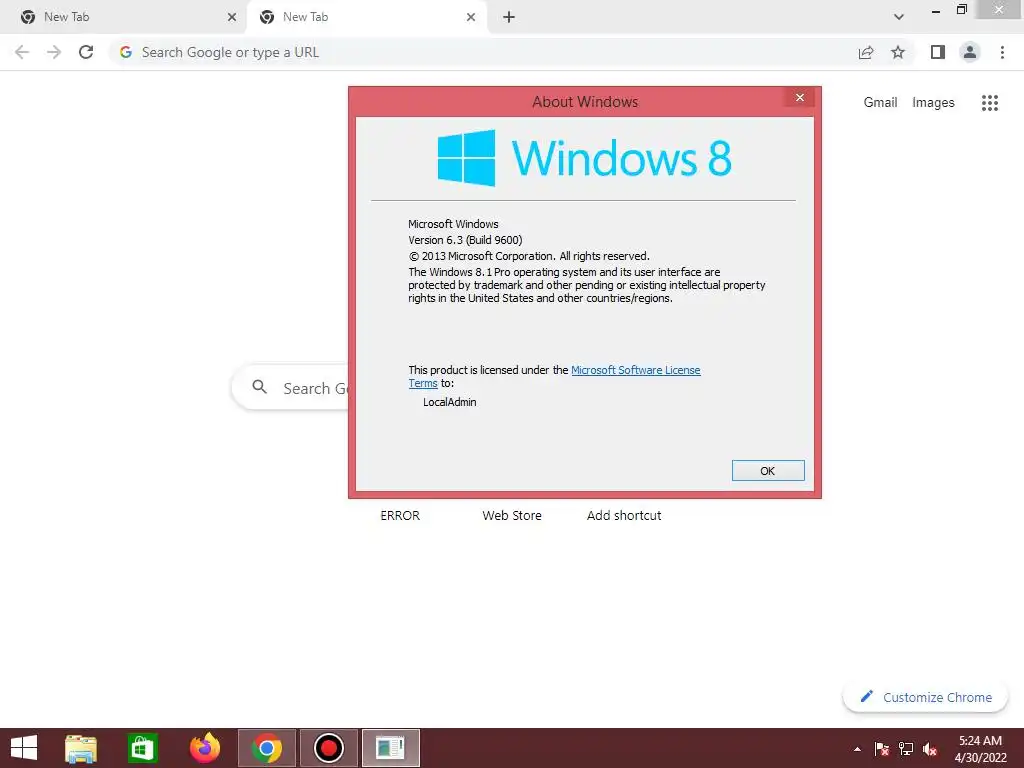The width and height of the screenshot is (1024, 768).
Task: Open Microsoft Software License link
Action: (635, 370)
